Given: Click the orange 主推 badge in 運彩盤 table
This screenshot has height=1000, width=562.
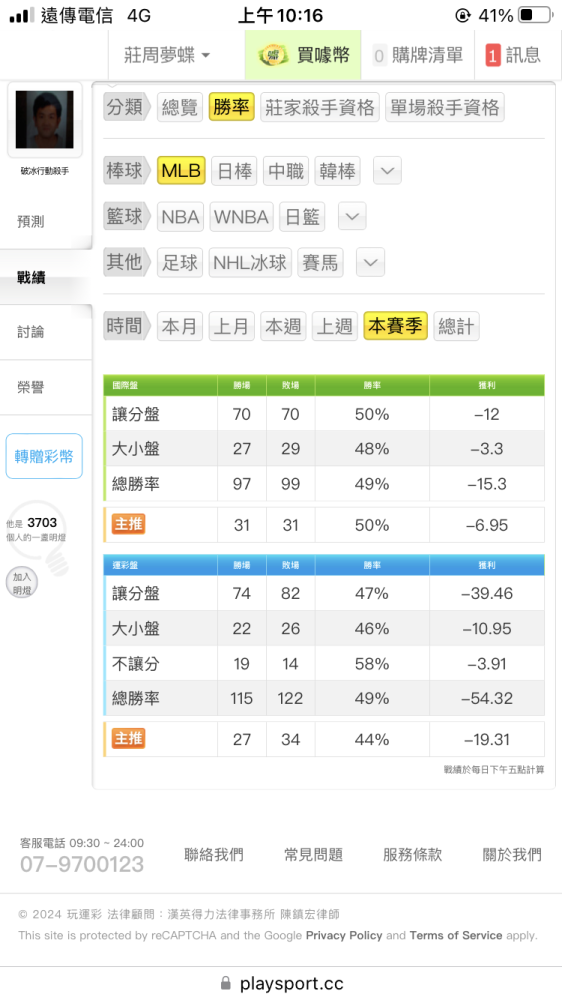Looking at the screenshot, I should 129,739.
